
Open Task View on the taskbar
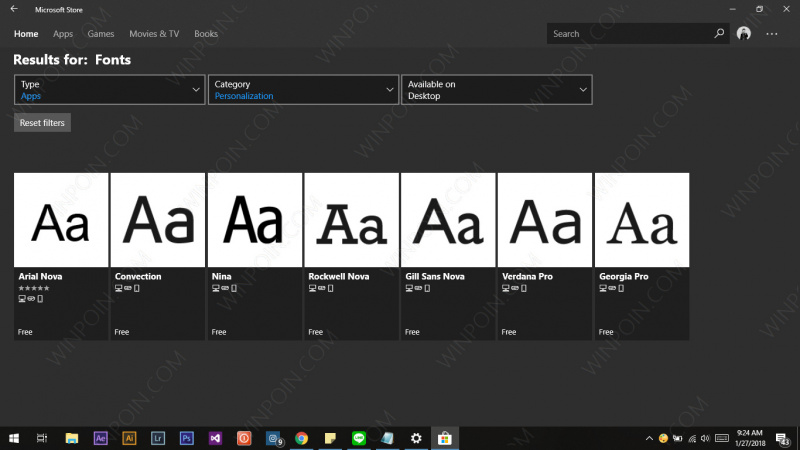pos(42,438)
